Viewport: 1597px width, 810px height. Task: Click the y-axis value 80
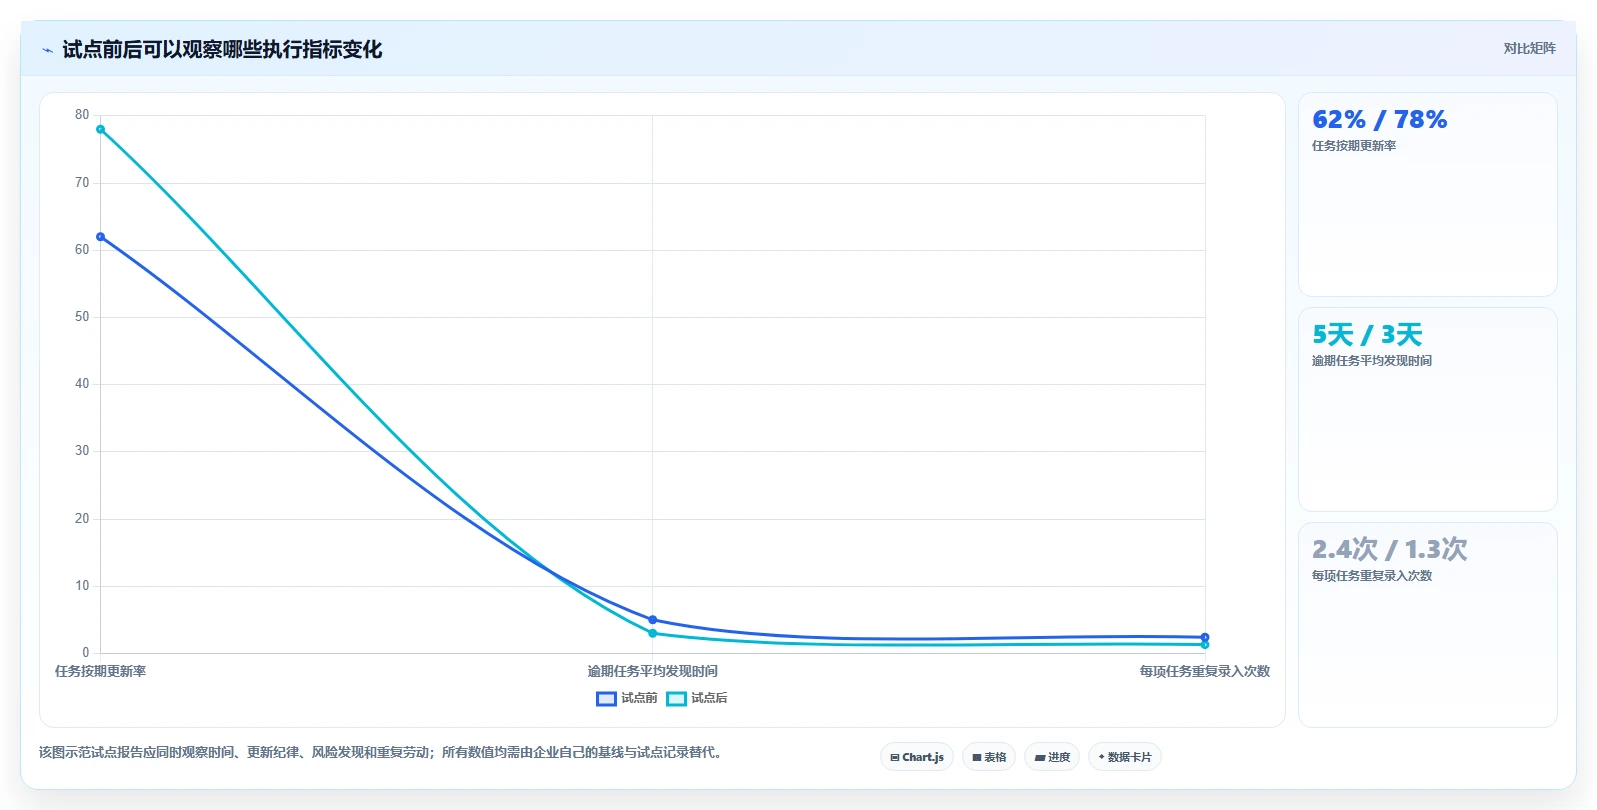pyautogui.click(x=82, y=115)
